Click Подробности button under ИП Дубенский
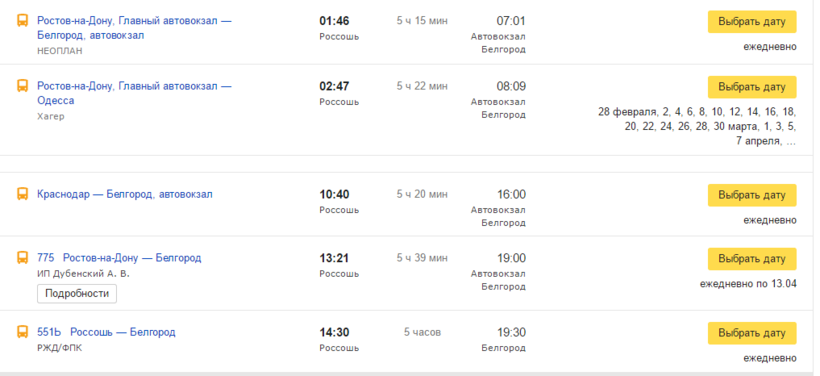This screenshot has width=820, height=376. click(77, 294)
